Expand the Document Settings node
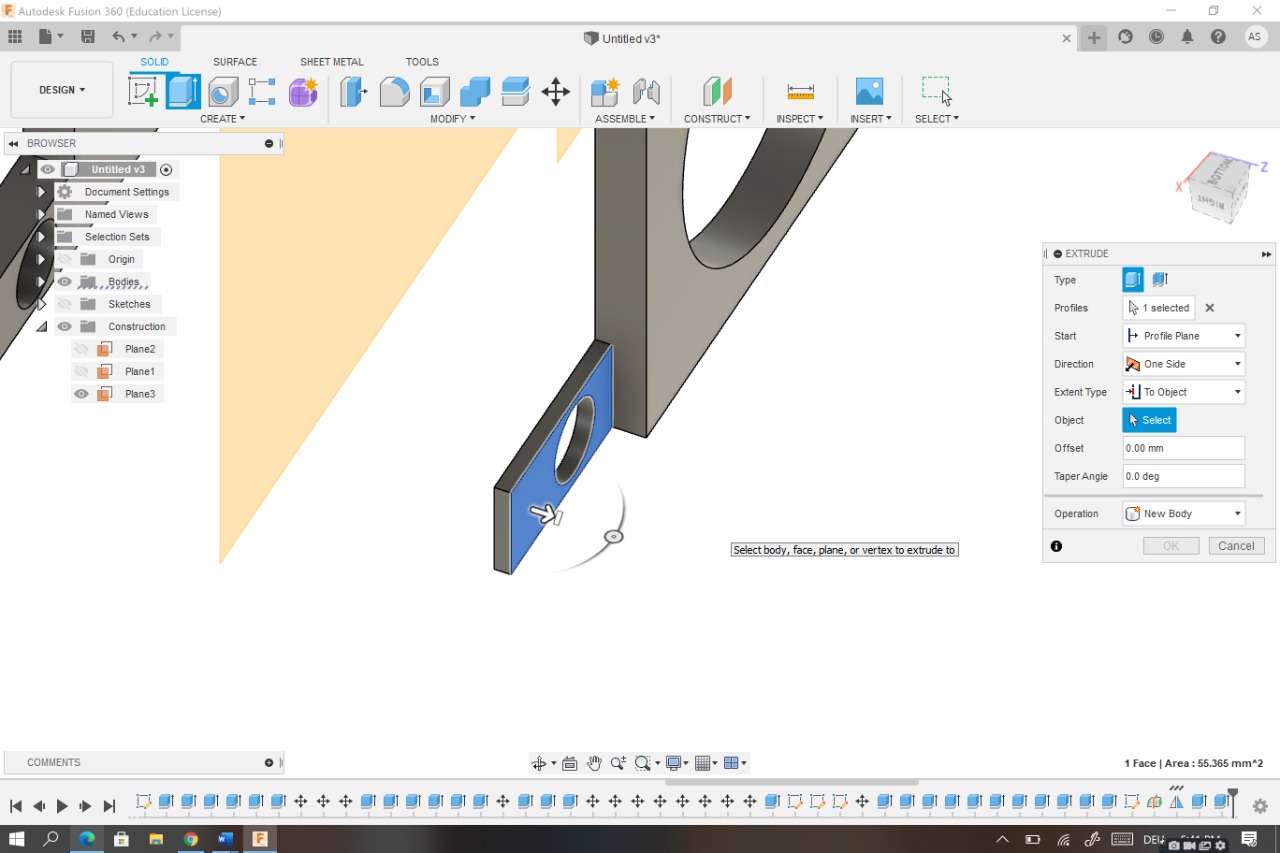The height and width of the screenshot is (853, 1280). point(42,192)
